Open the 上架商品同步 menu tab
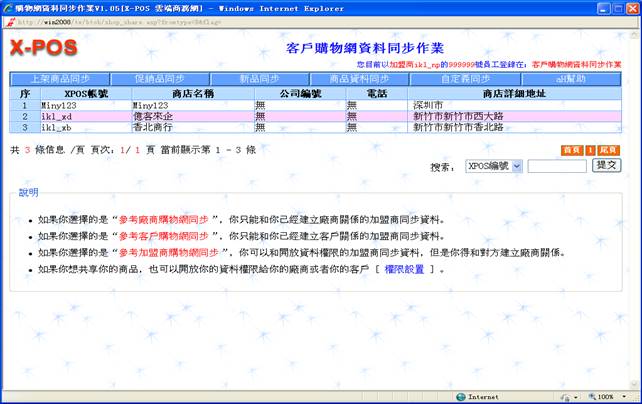This screenshot has height=404, width=642. (60, 78)
